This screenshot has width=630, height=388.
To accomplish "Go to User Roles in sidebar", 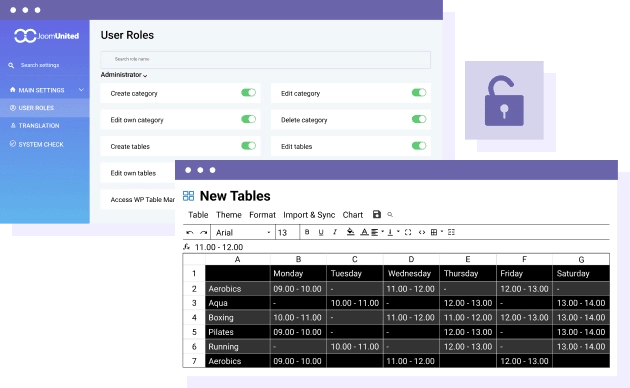I will (x=45, y=108).
